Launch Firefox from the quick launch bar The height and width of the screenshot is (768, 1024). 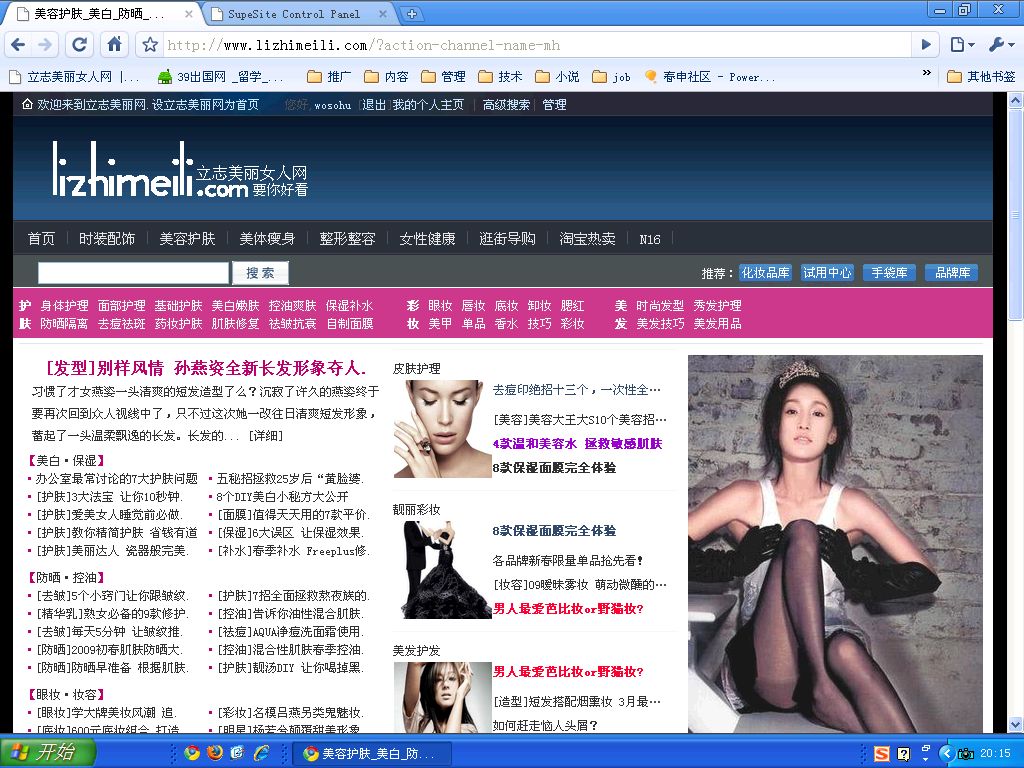click(x=214, y=754)
